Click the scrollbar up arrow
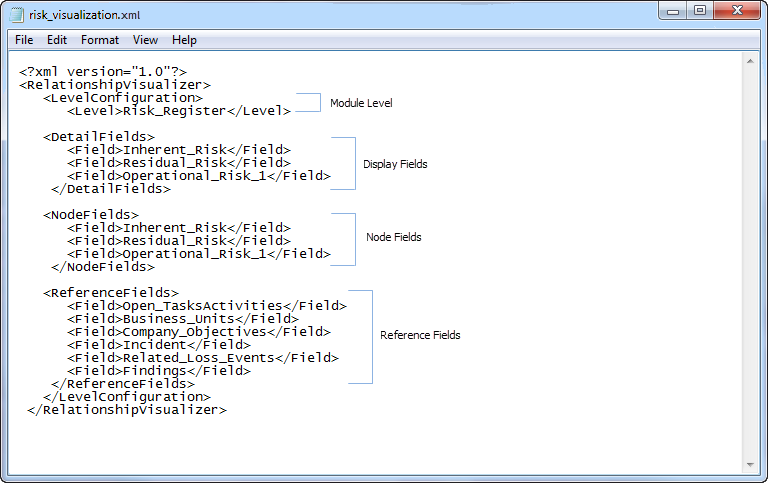Image resolution: width=768 pixels, height=483 pixels. click(x=750, y=61)
